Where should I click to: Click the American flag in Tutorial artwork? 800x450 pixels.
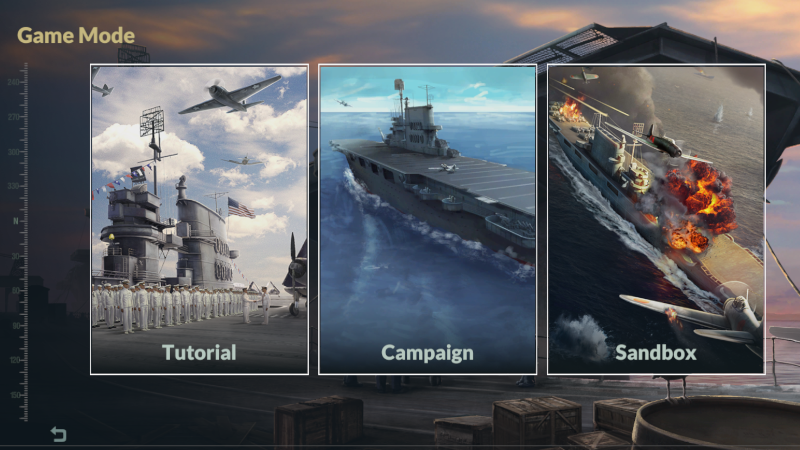[241, 207]
